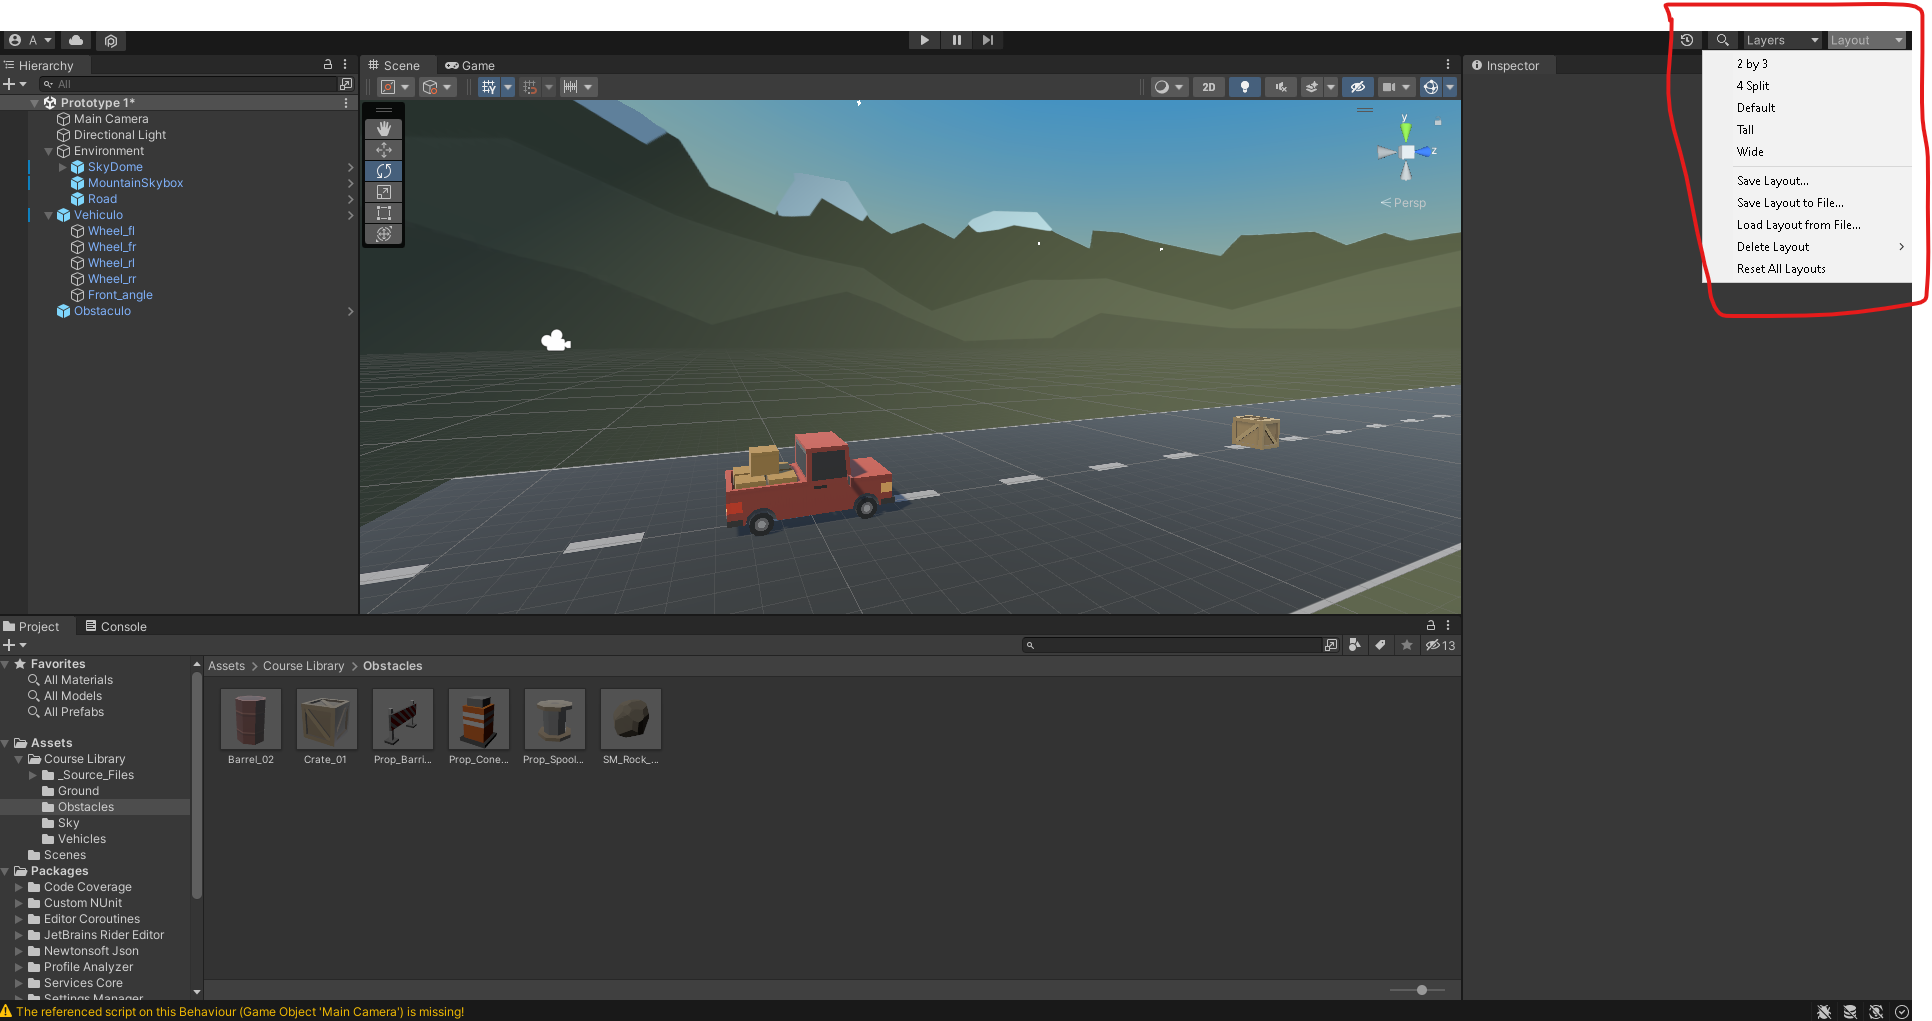Click Save Layout... in the menu
This screenshot has height=1021, width=1932.
[1772, 181]
